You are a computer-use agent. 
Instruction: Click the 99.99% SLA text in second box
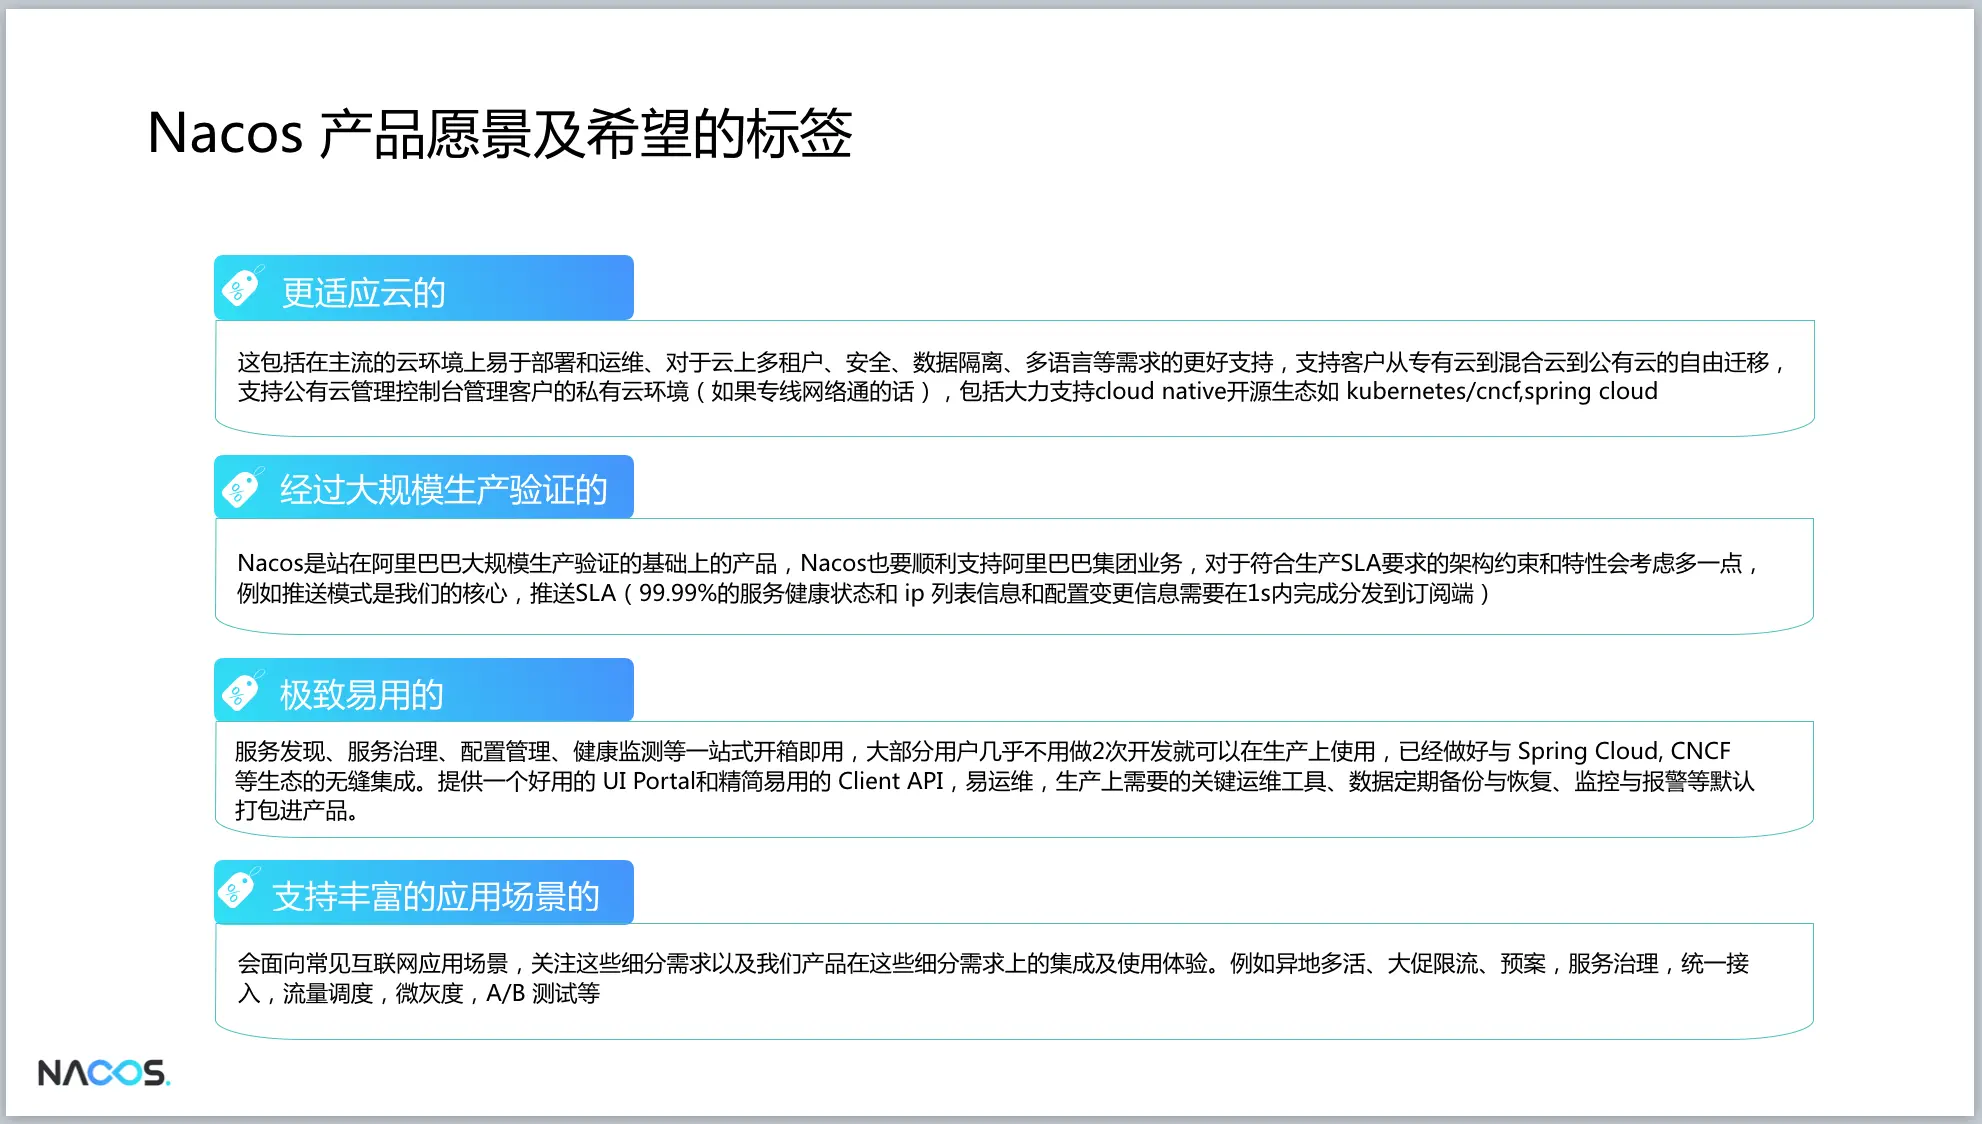click(677, 593)
